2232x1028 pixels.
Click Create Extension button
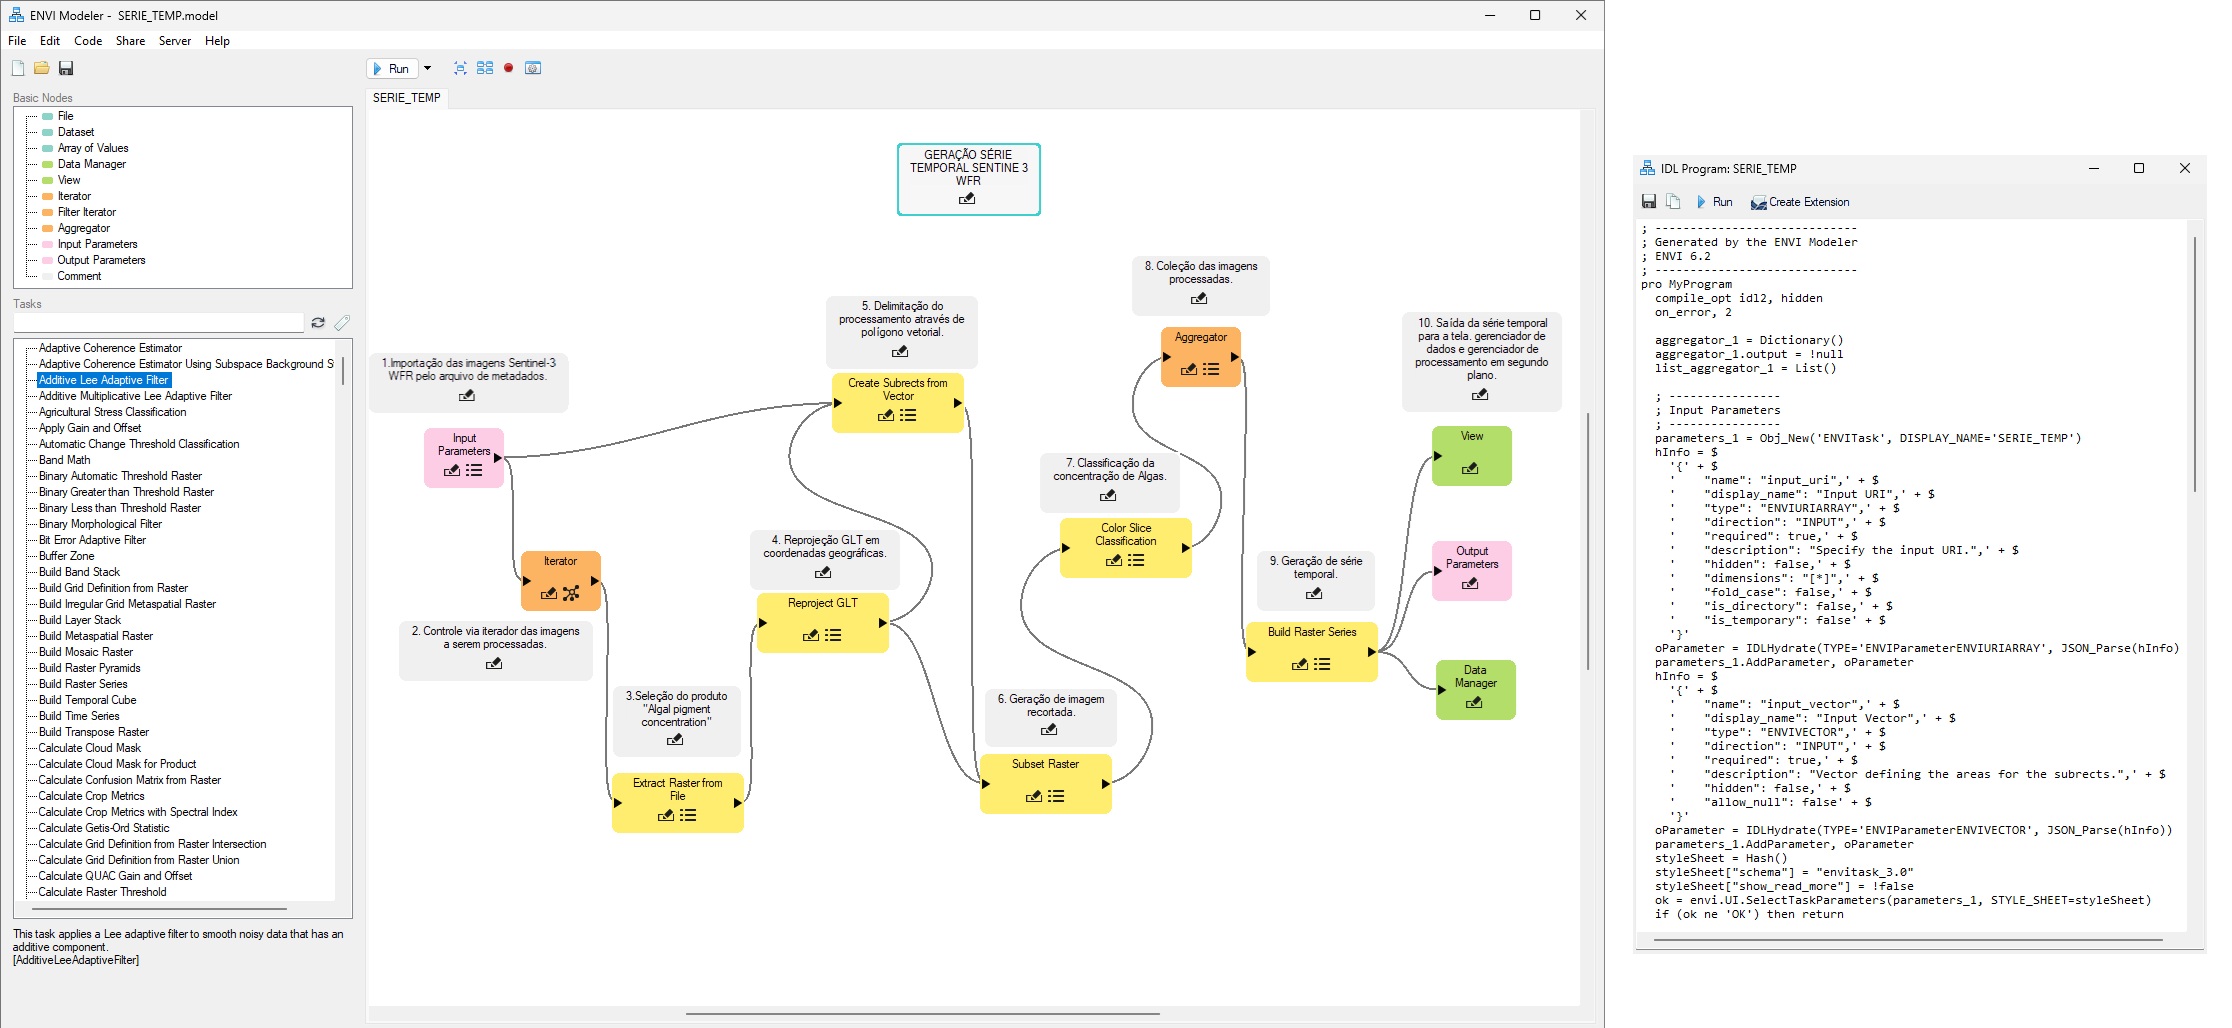tap(1800, 202)
